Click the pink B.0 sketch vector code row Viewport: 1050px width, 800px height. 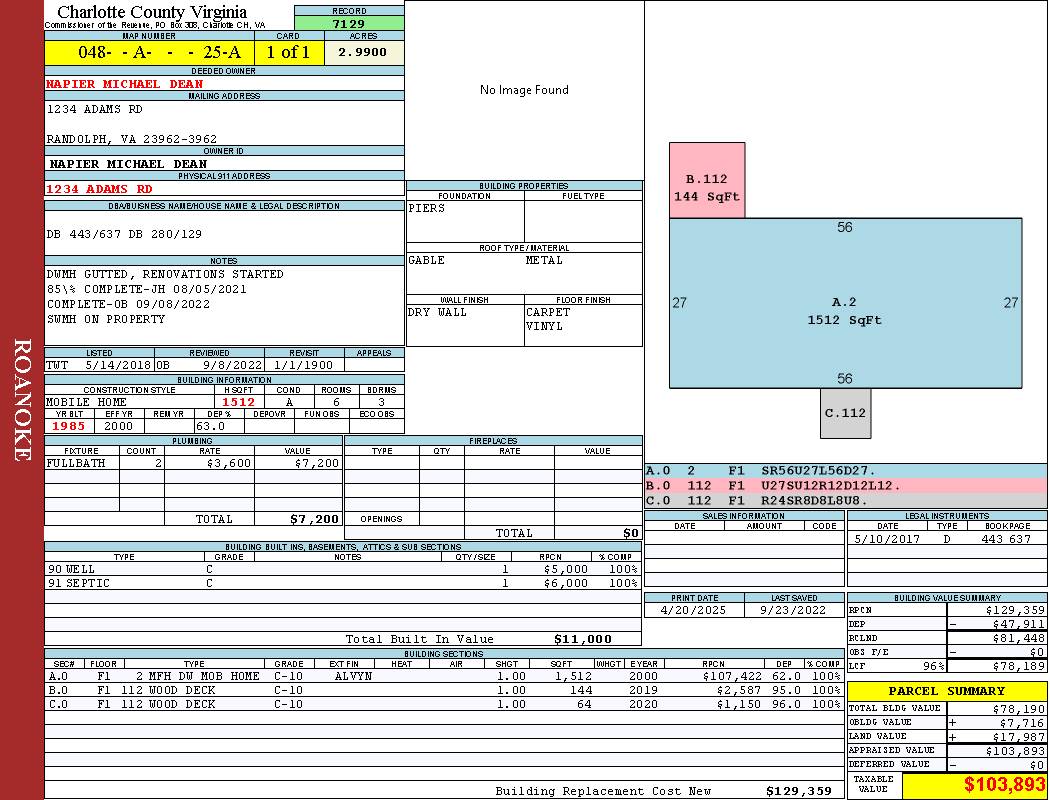pyautogui.click(x=845, y=485)
